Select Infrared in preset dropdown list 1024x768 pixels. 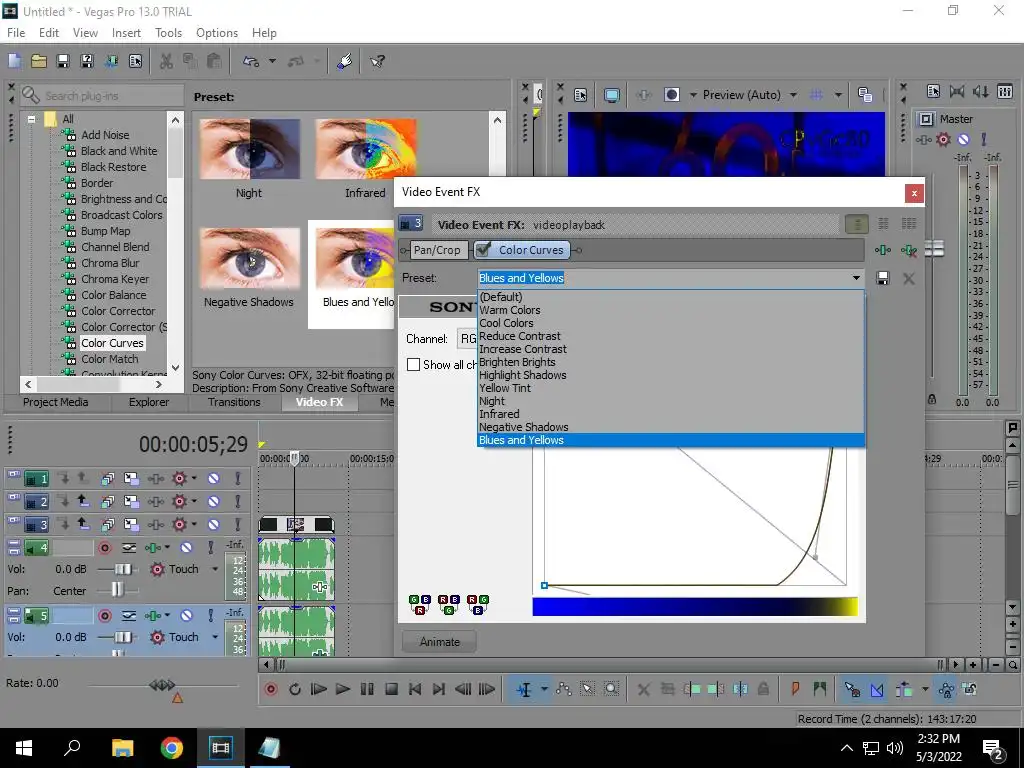click(x=671, y=414)
